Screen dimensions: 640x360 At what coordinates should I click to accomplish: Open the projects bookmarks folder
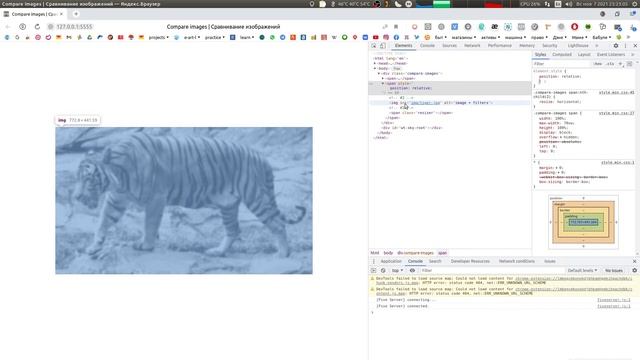pyautogui.click(x=158, y=37)
